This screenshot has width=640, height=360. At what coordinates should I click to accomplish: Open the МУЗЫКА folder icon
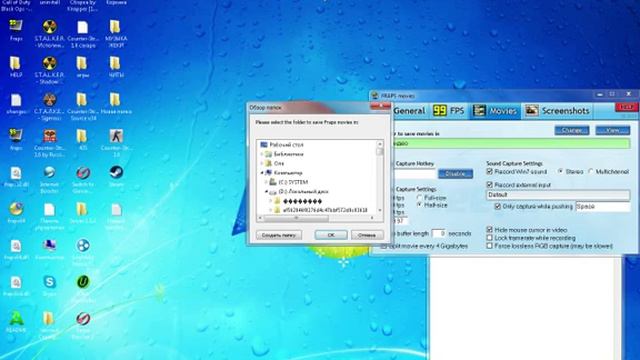[115, 27]
